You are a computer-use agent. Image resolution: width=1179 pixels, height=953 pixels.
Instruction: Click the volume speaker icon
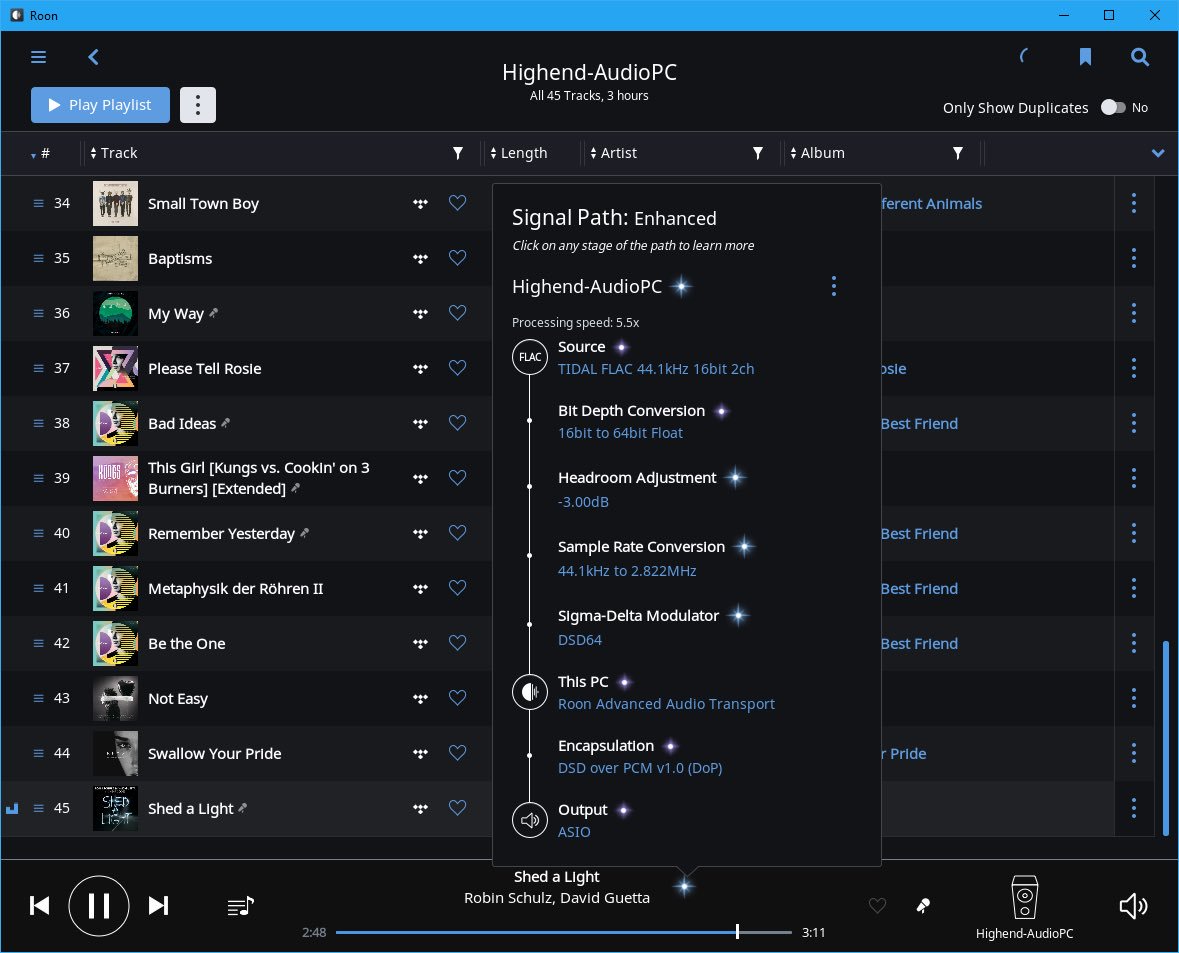(x=1133, y=906)
